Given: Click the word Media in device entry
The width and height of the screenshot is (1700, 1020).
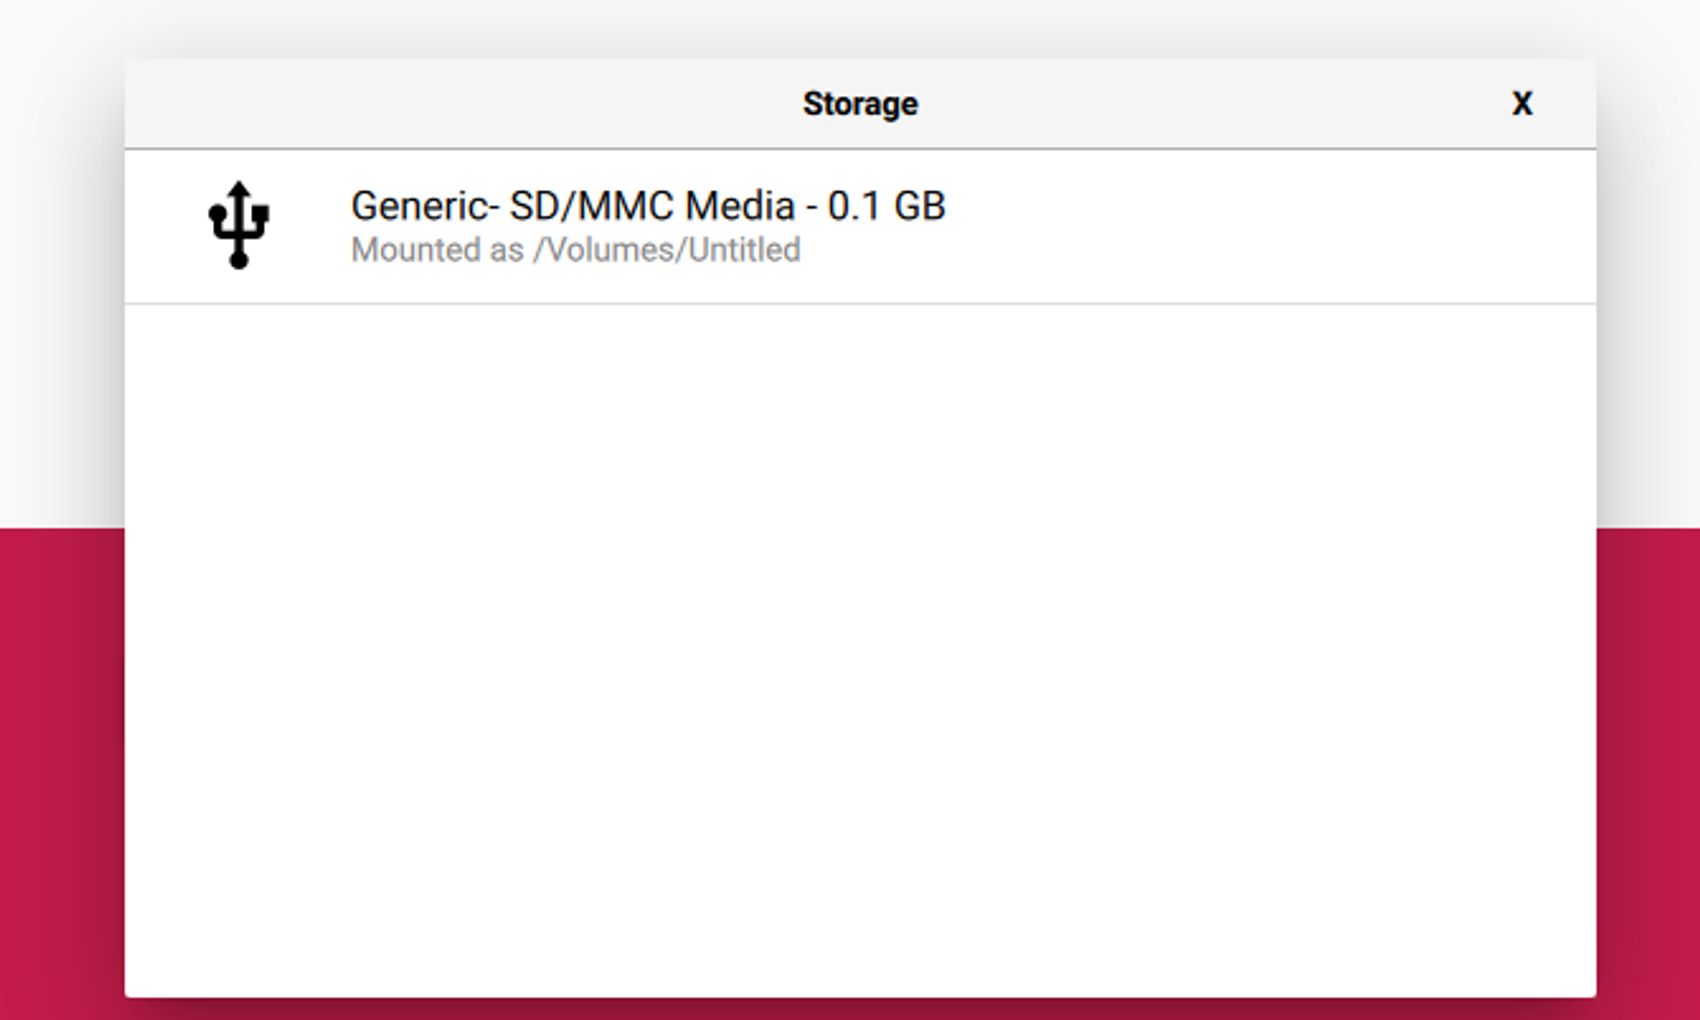Looking at the screenshot, I should pyautogui.click(x=740, y=206).
